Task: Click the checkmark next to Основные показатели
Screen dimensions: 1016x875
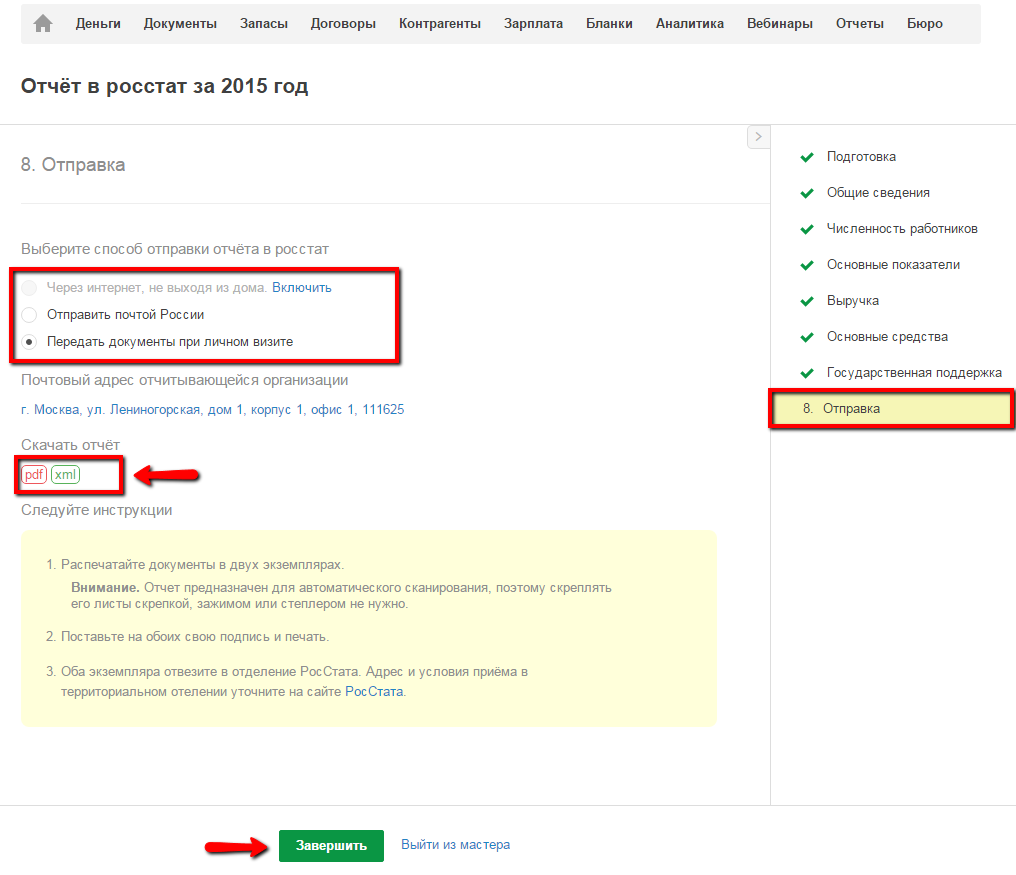Action: tap(807, 265)
